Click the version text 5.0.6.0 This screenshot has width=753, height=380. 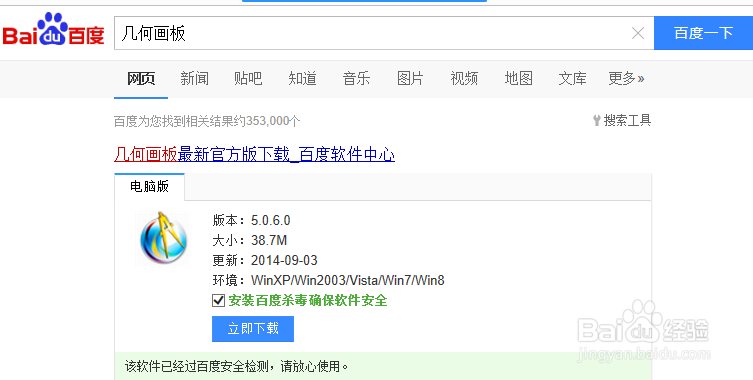click(271, 221)
